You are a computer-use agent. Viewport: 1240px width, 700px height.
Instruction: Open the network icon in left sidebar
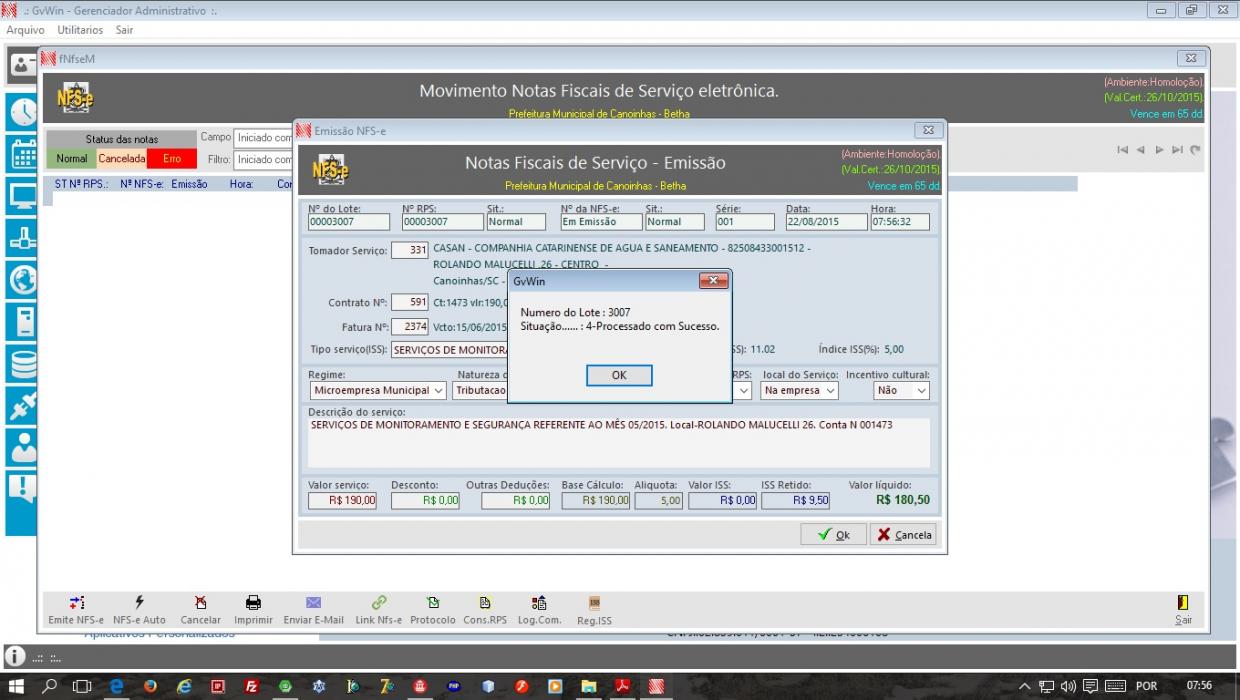point(22,238)
